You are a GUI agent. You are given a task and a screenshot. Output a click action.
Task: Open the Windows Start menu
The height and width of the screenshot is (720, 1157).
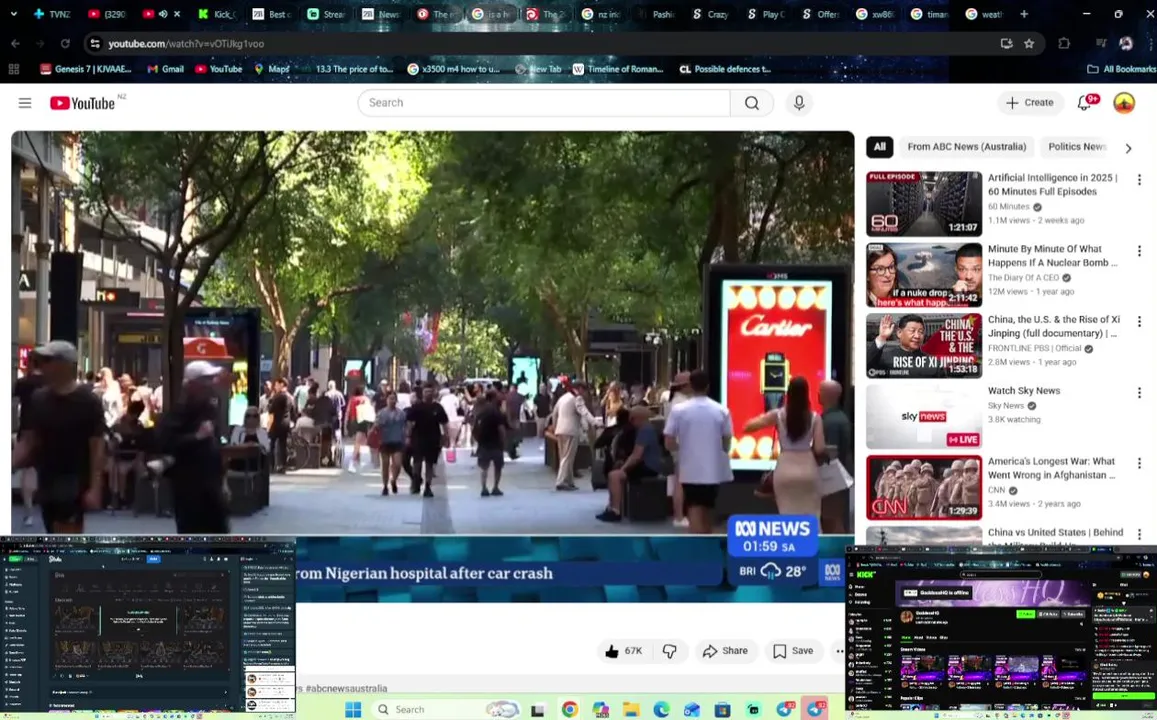pyautogui.click(x=353, y=709)
